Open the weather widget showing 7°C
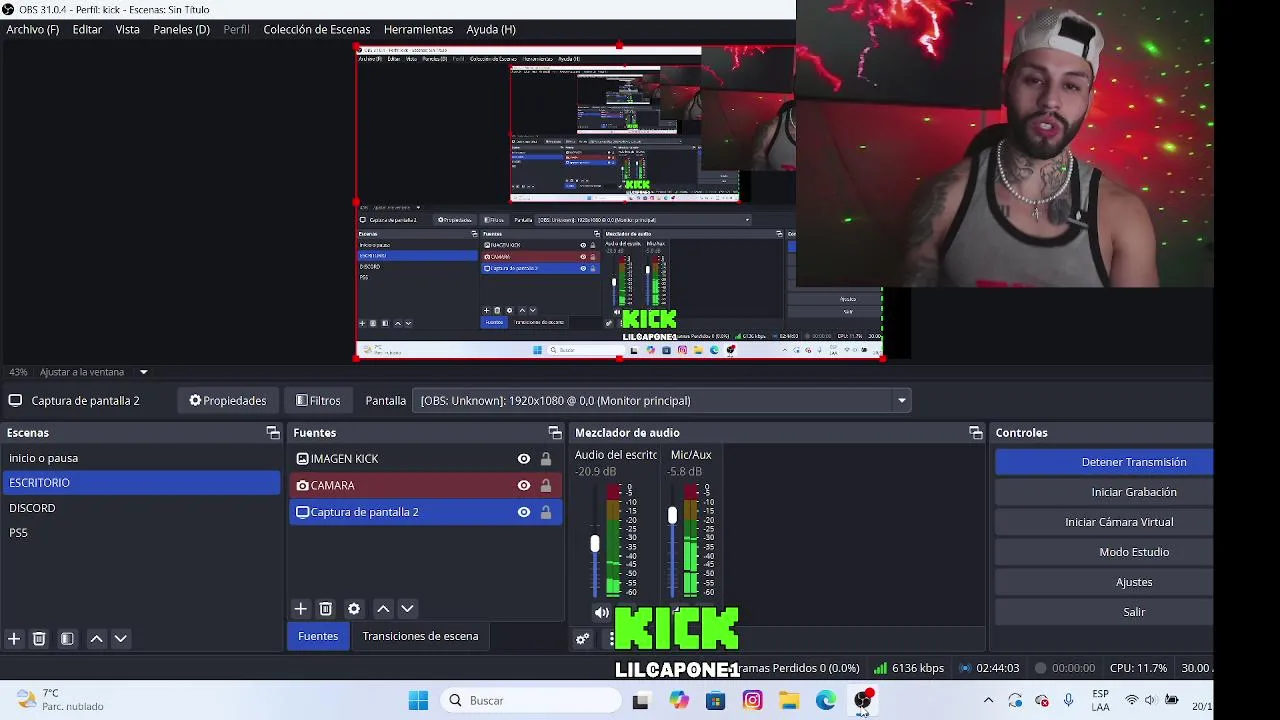1280x720 pixels. (60, 700)
